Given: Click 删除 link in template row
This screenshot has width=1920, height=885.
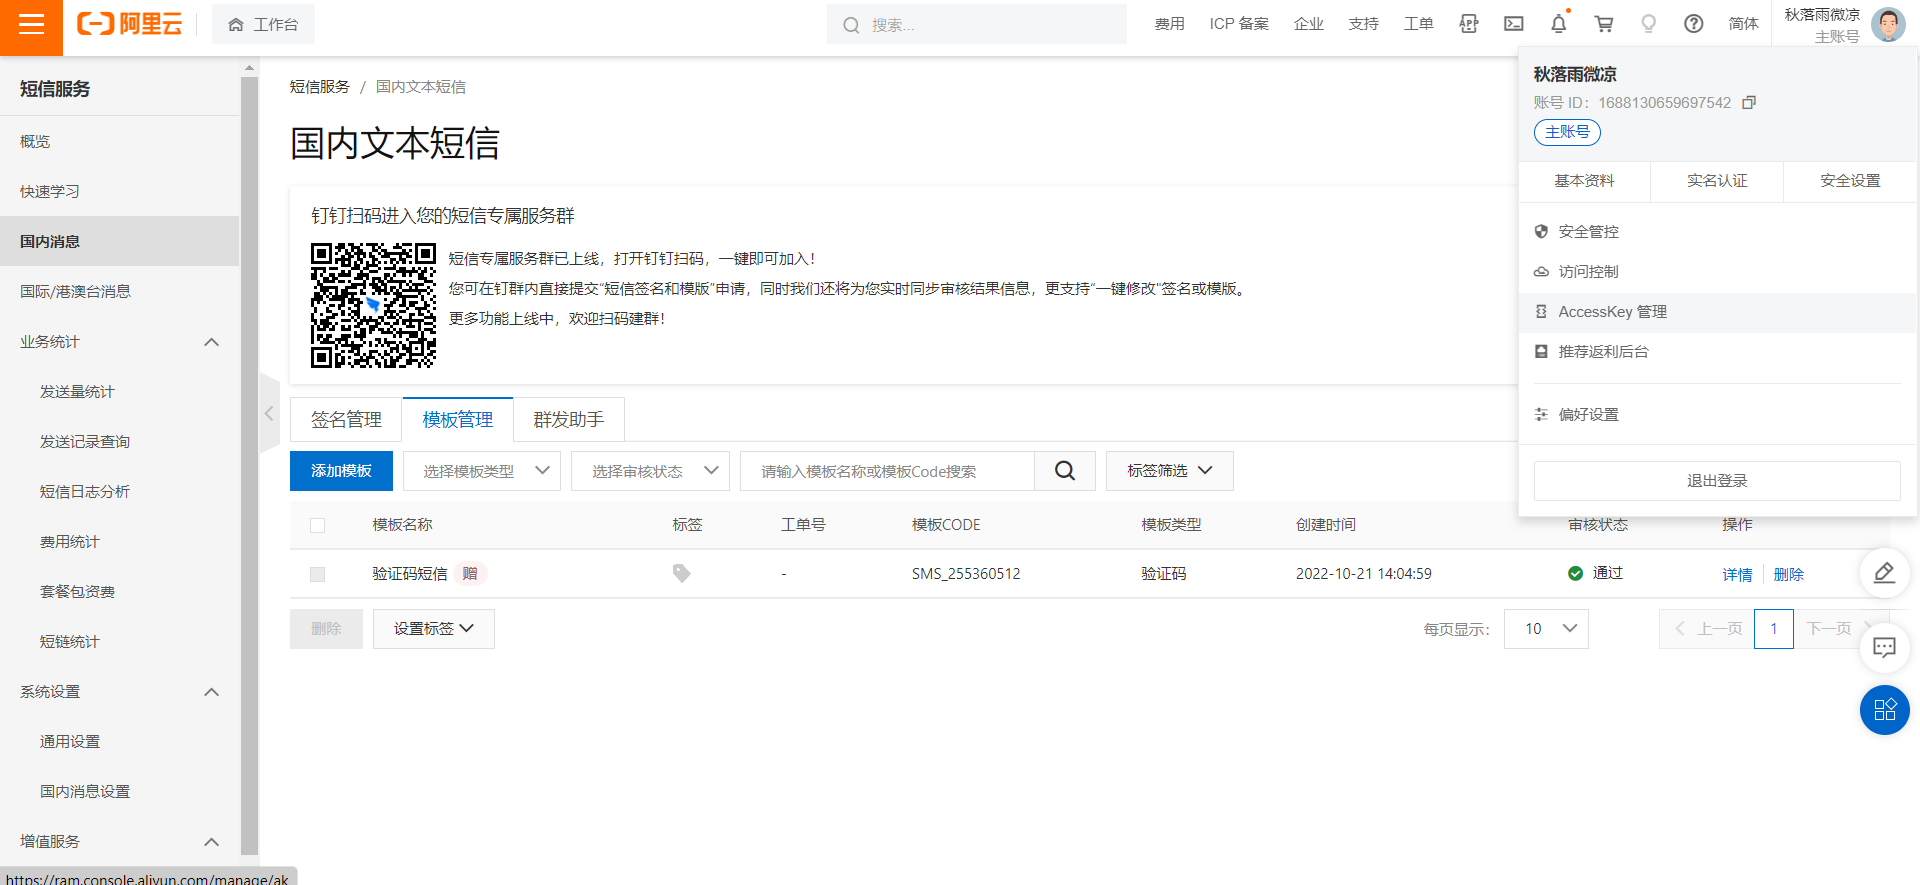Looking at the screenshot, I should [1788, 574].
